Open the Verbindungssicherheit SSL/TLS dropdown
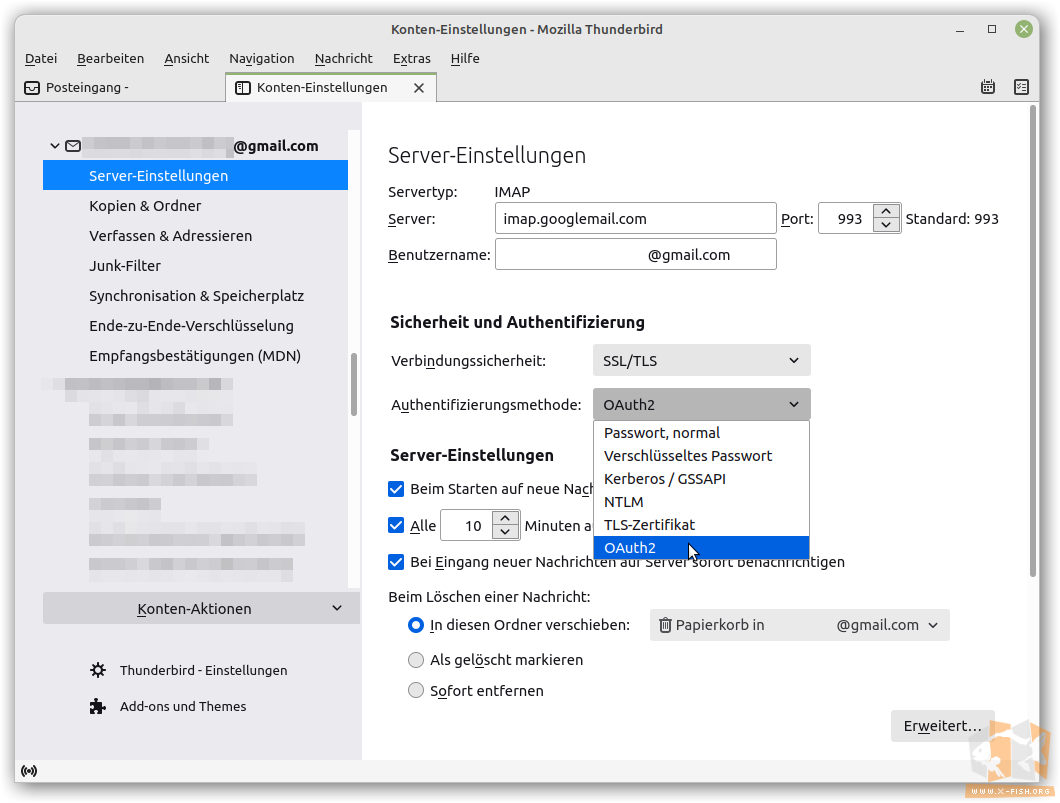 pyautogui.click(x=702, y=361)
